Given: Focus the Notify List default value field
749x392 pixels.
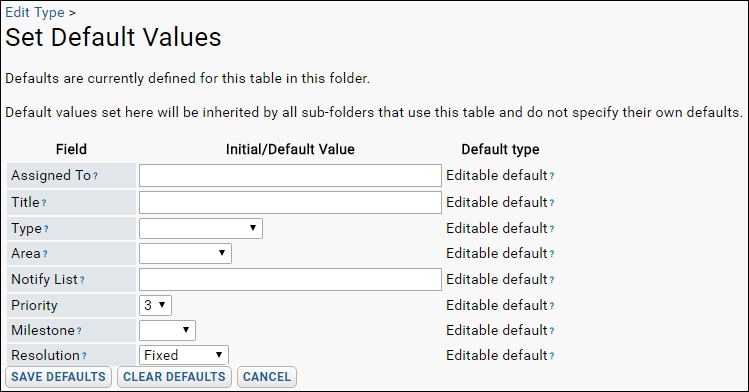Looking at the screenshot, I should click(x=290, y=279).
